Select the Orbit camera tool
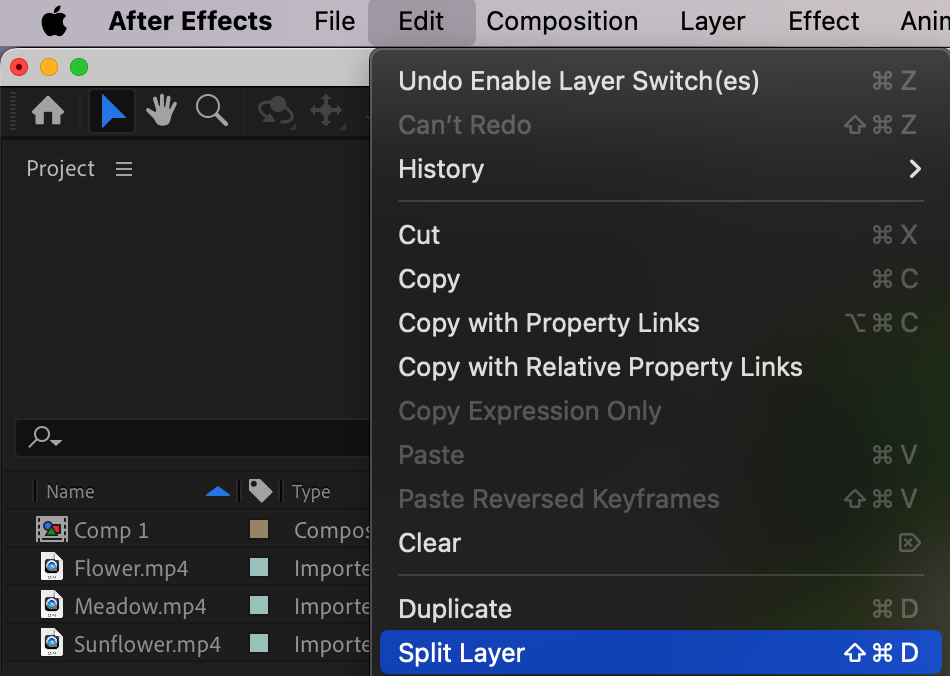 (276, 111)
